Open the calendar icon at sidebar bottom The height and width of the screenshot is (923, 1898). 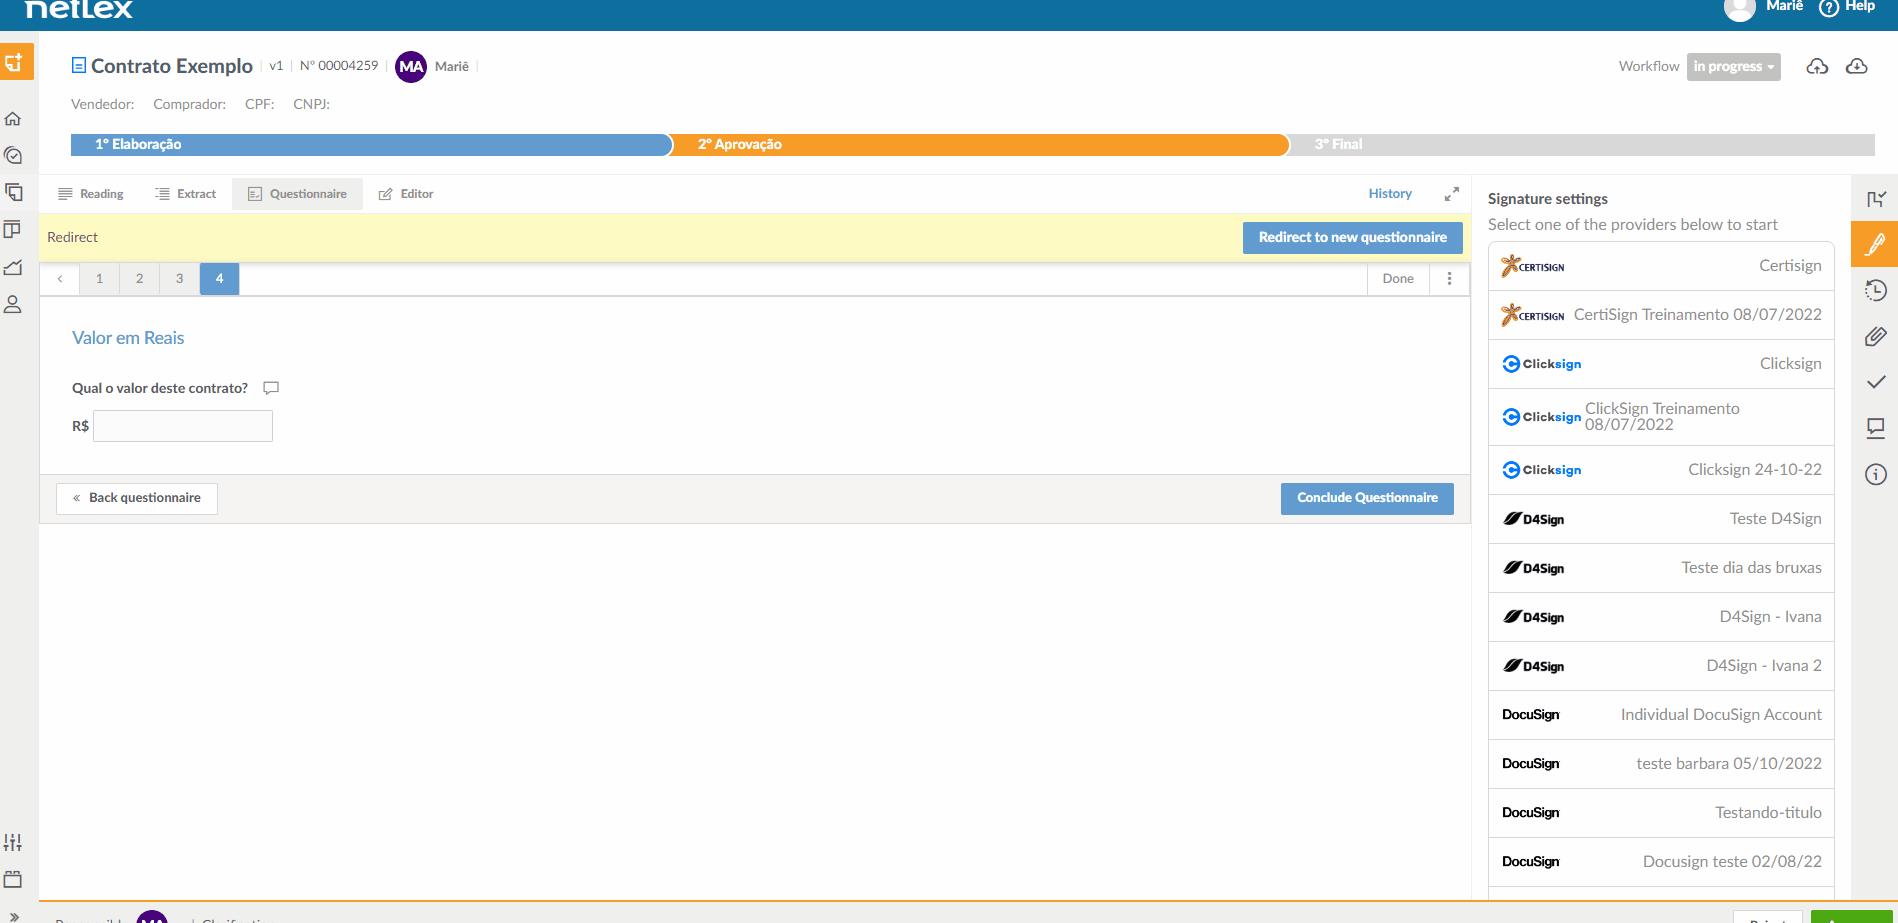point(13,880)
